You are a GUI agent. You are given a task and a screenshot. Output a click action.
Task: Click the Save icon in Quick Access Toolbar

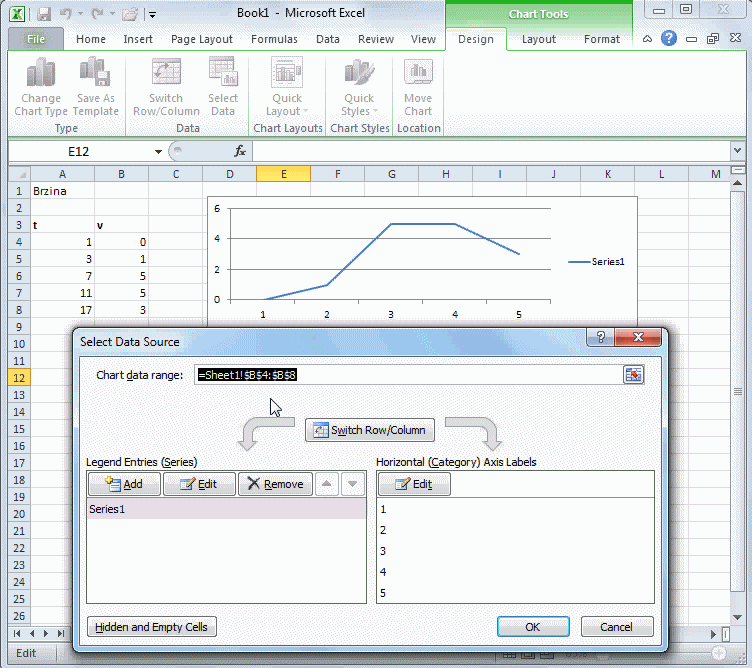44,14
